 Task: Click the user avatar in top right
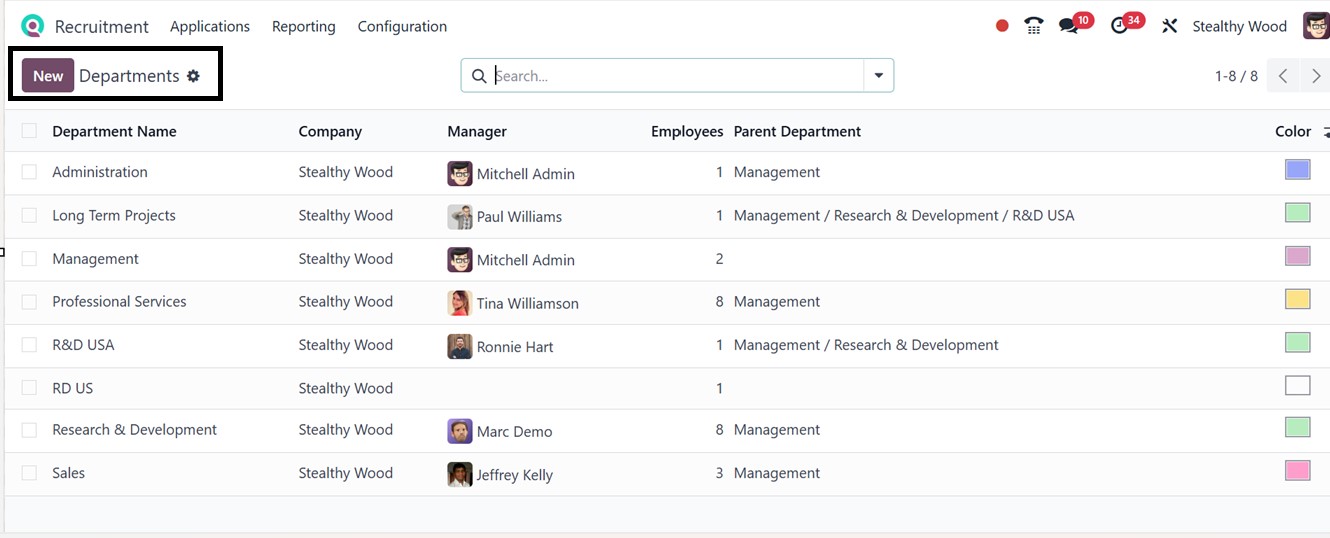pyautogui.click(x=1315, y=26)
